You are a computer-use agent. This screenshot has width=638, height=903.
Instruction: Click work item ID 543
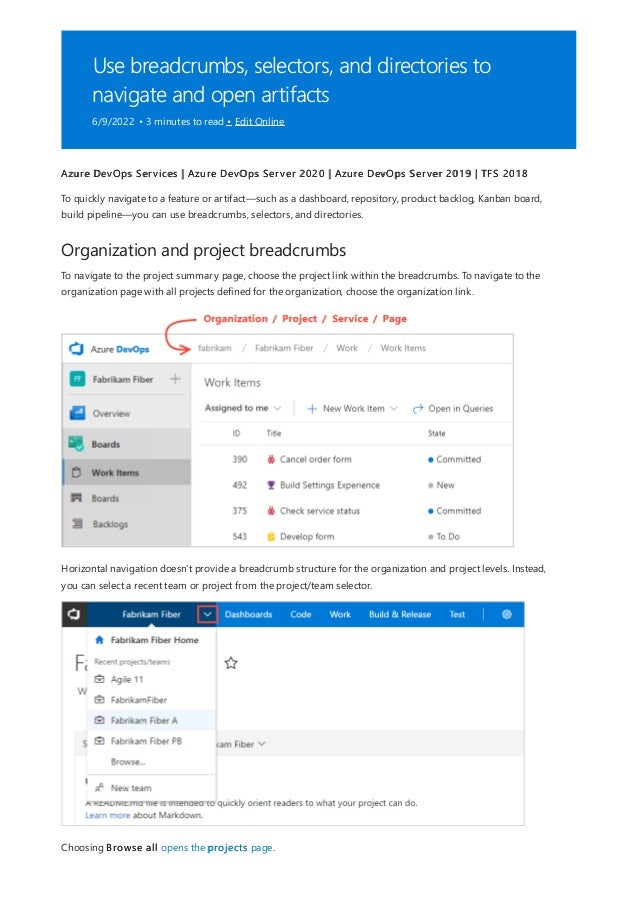coord(240,536)
